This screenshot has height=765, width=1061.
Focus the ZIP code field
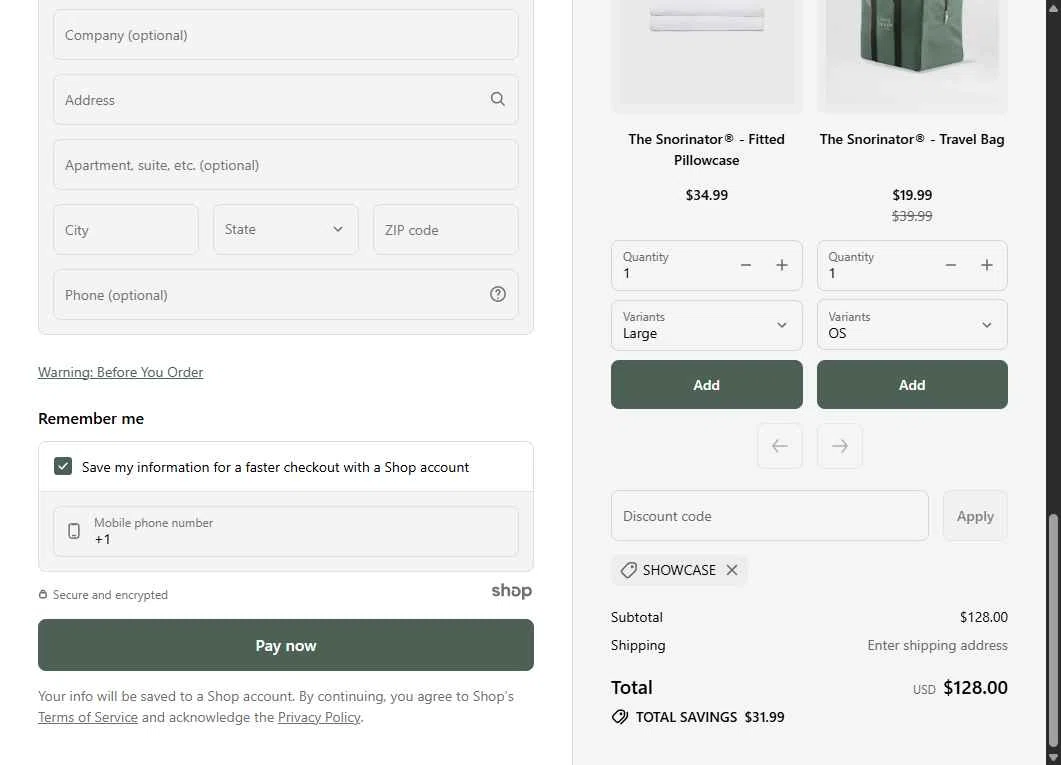[445, 230]
